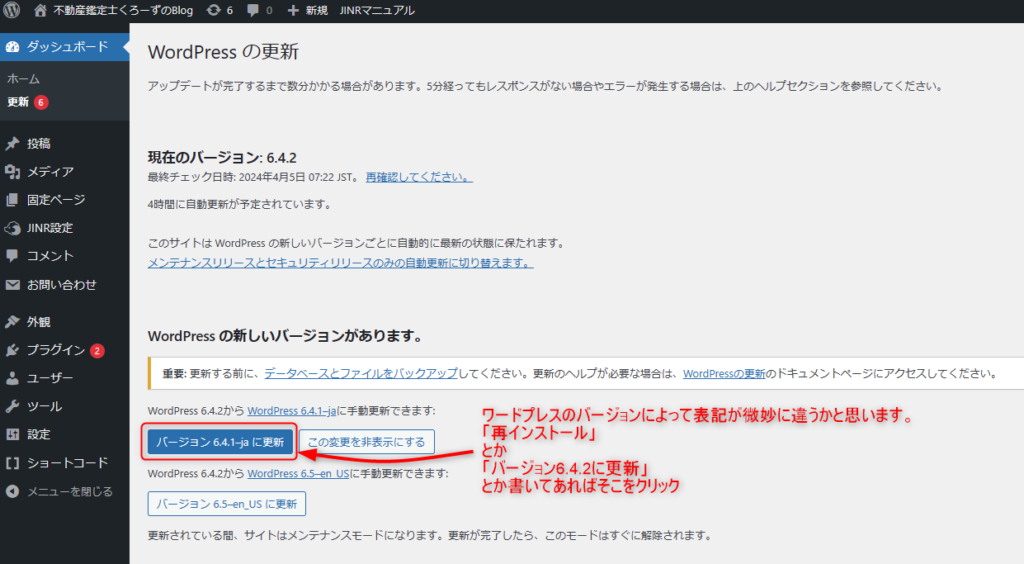Click the red 6 badge beside 更新
The width and height of the screenshot is (1024, 564).
(x=40, y=102)
